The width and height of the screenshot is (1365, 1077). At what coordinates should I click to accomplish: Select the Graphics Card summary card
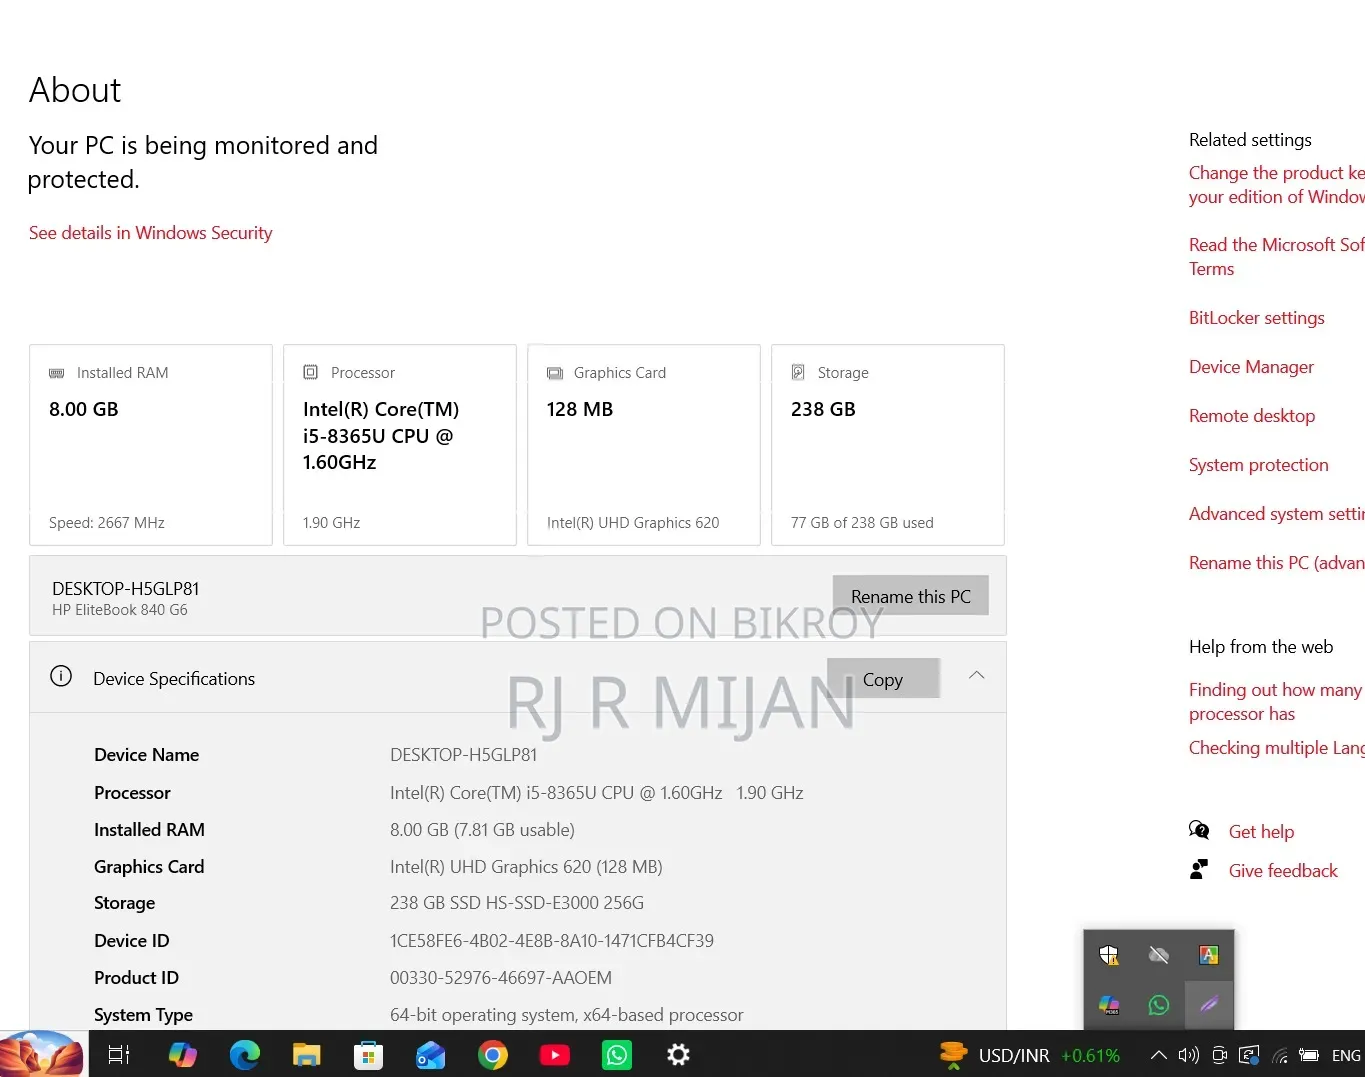coord(644,445)
